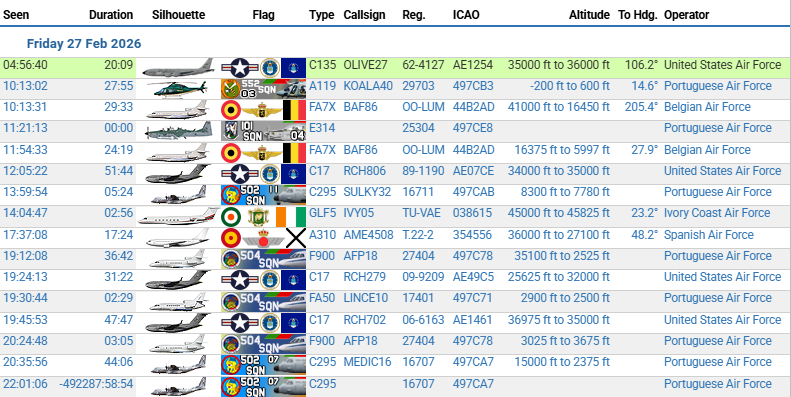
Task: Open LINCE10 callsign link
Action: 366,299
